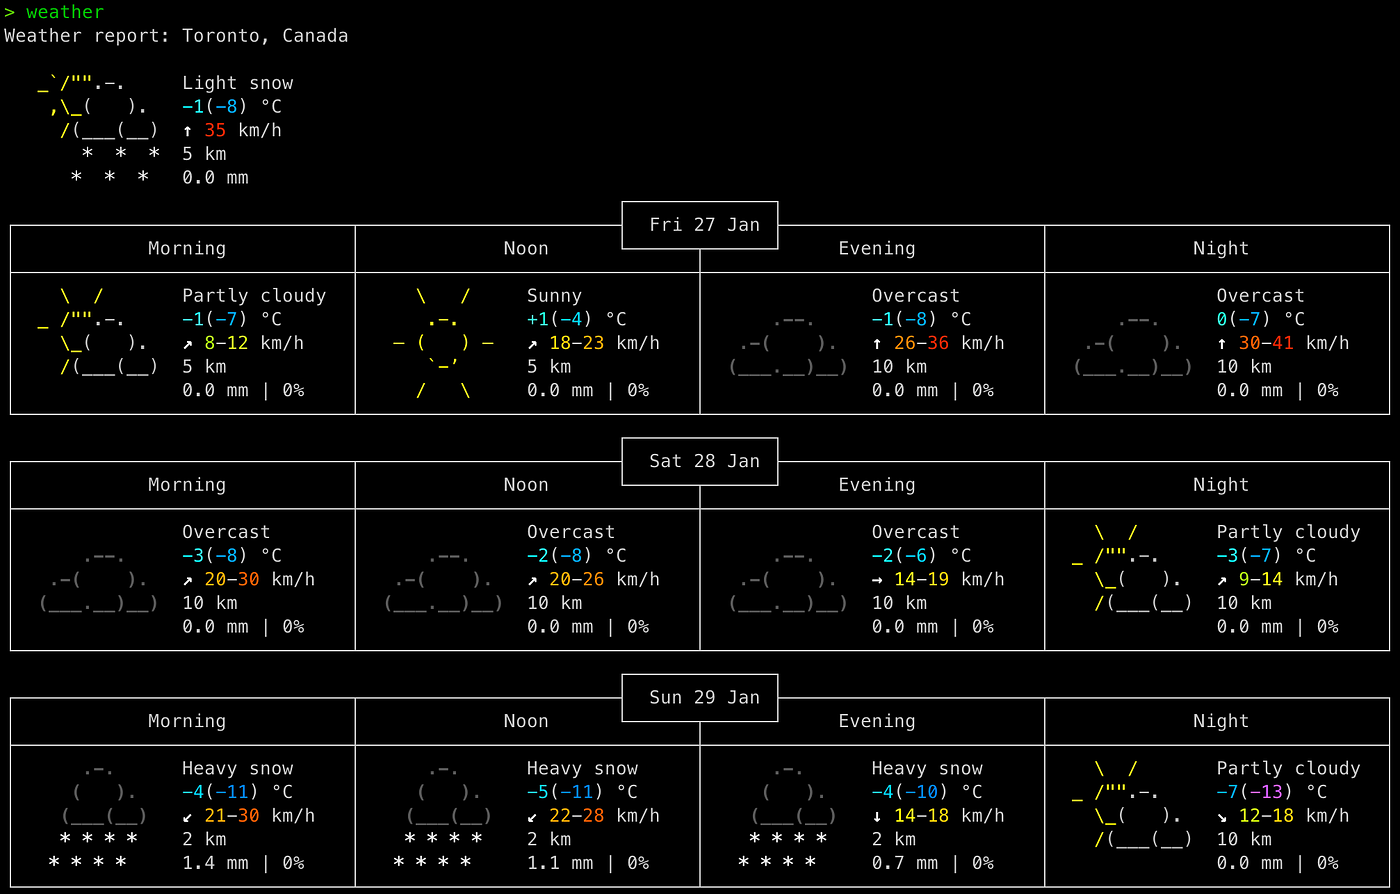This screenshot has height=894, width=1400.
Task: Click "Weather report: Toronto, Canada" line
Action: tap(176, 36)
